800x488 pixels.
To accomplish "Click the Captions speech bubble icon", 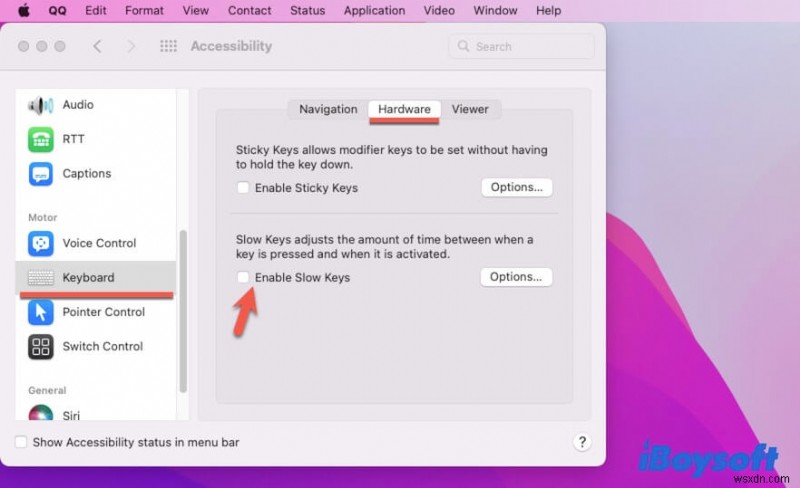I will 41,174.
